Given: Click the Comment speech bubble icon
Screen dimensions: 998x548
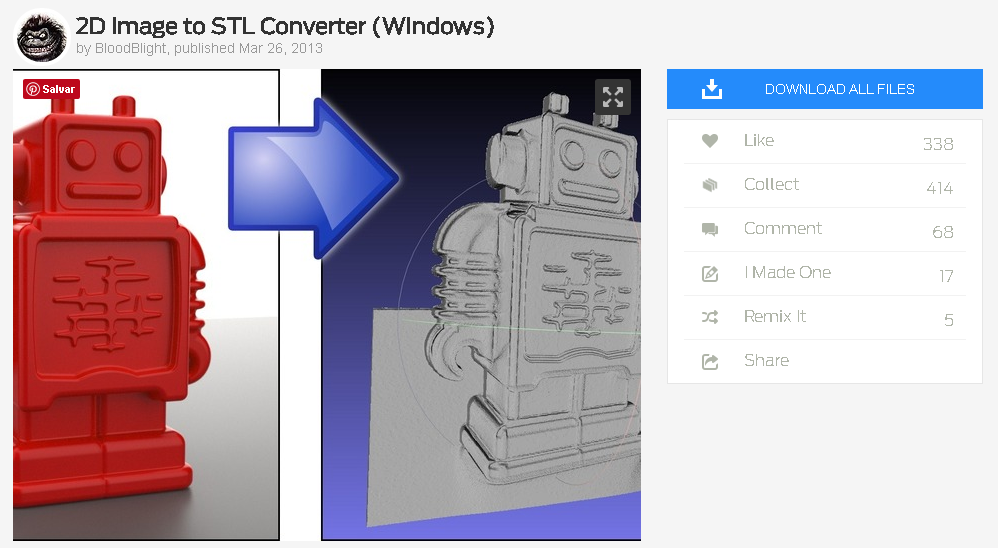Looking at the screenshot, I should coord(710,229).
